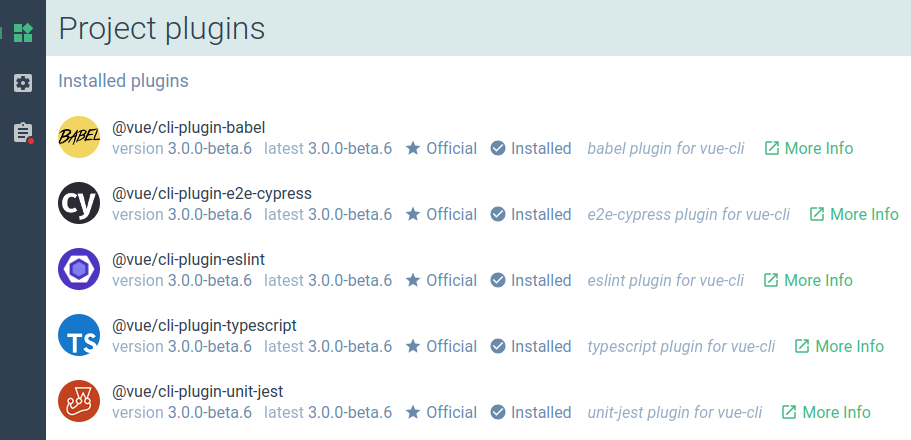911x440 pixels.
Task: Open the Tasks clipboard icon in sidebar
Action: click(x=23, y=133)
